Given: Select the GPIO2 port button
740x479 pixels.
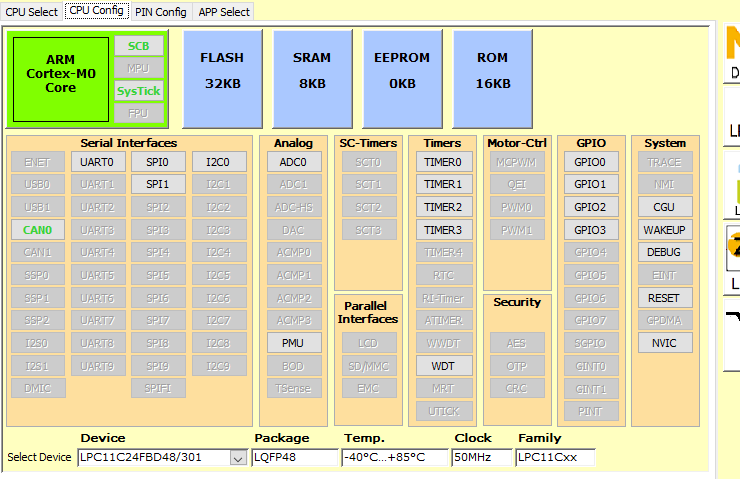Looking at the screenshot, I should click(x=591, y=207).
